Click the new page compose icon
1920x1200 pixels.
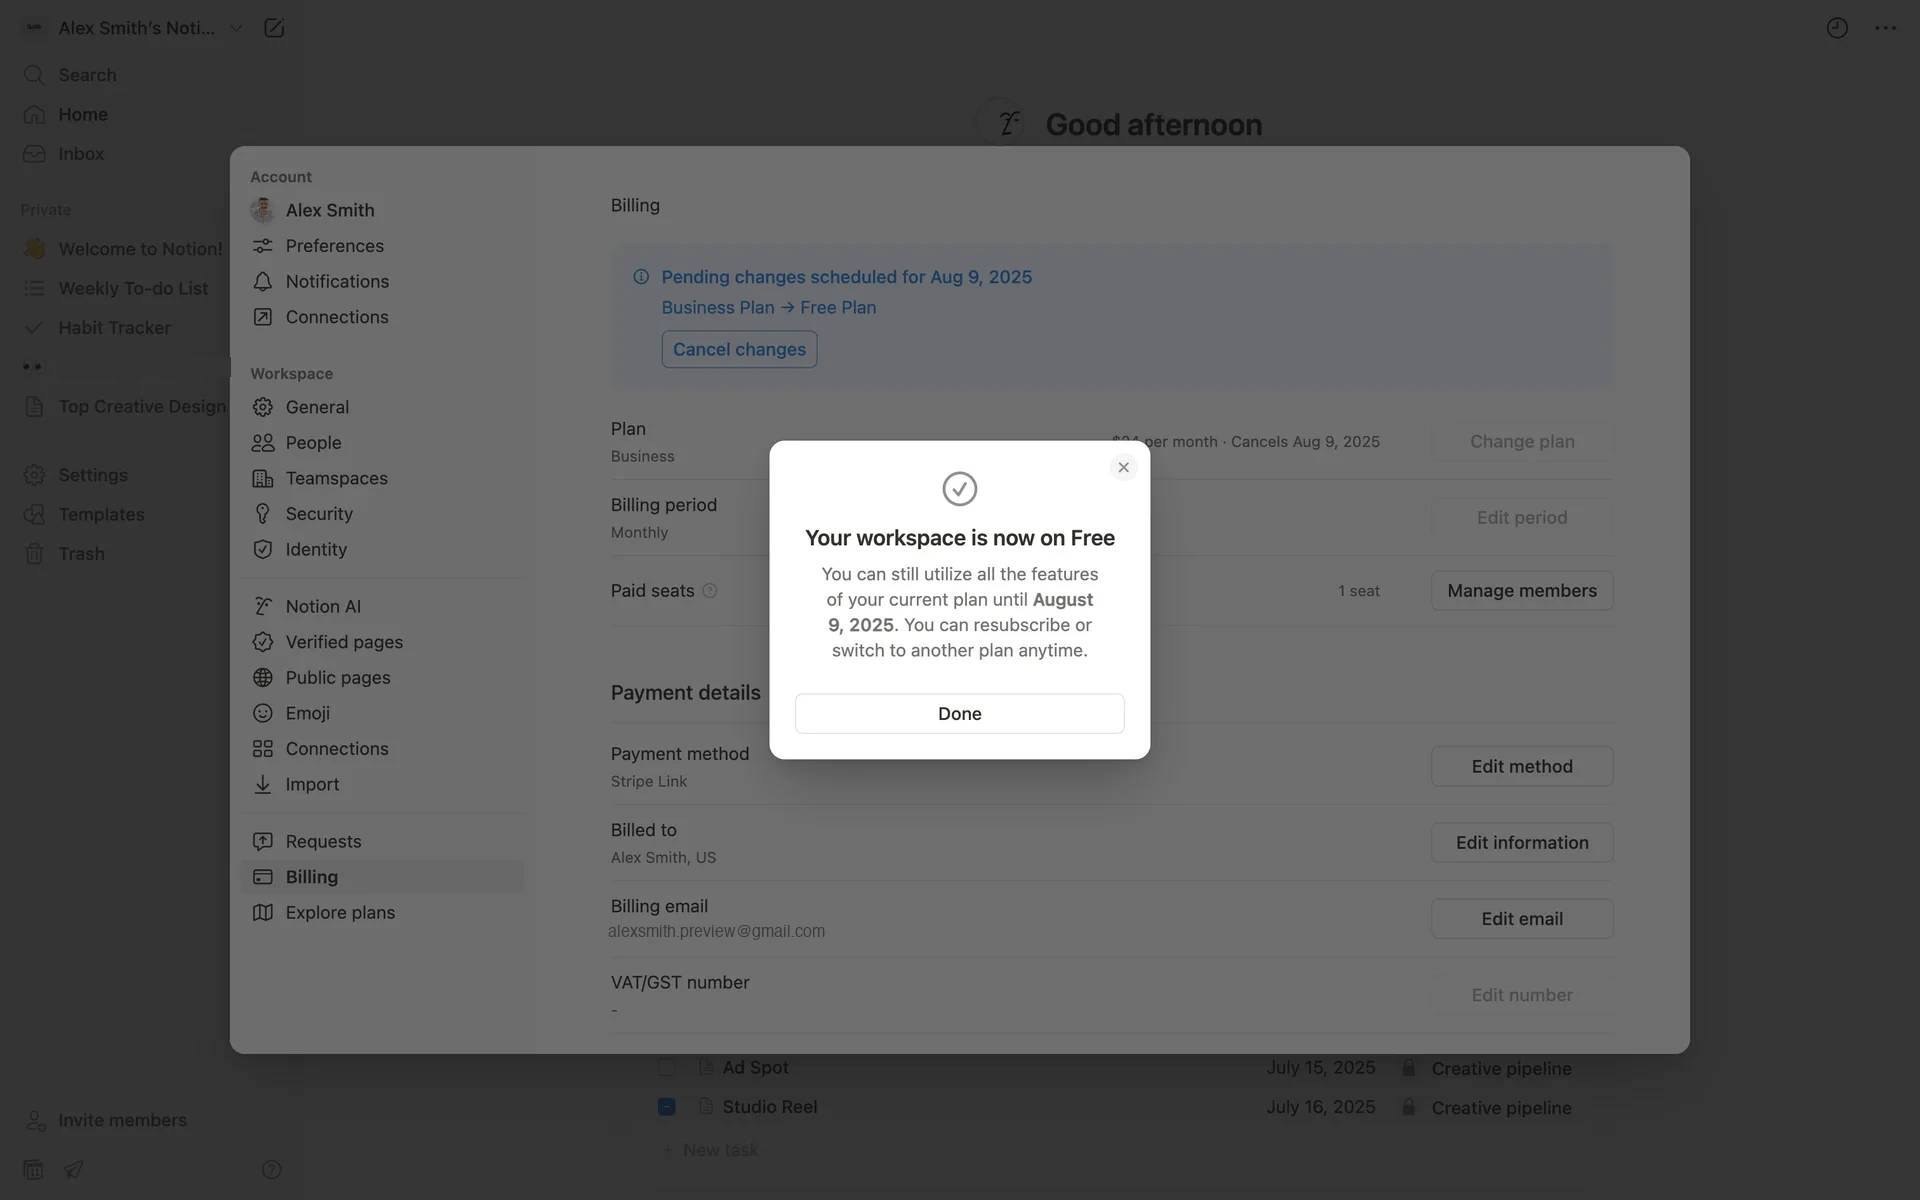[x=273, y=28]
